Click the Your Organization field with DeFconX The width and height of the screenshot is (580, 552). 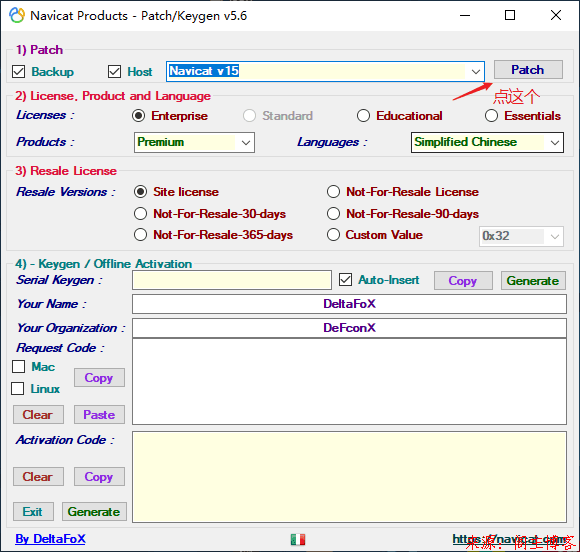(349, 328)
